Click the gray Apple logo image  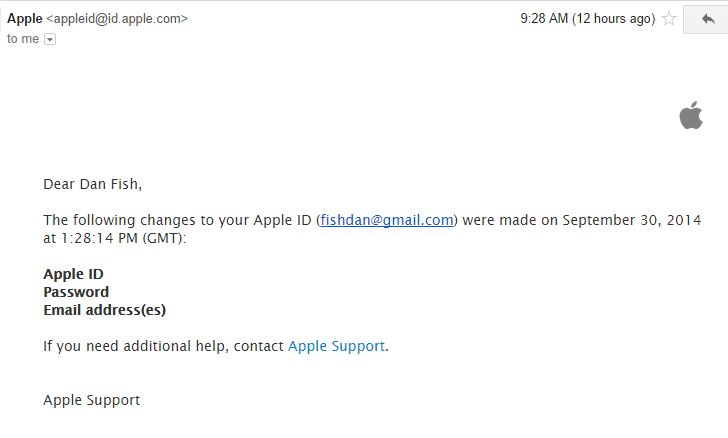[x=691, y=115]
